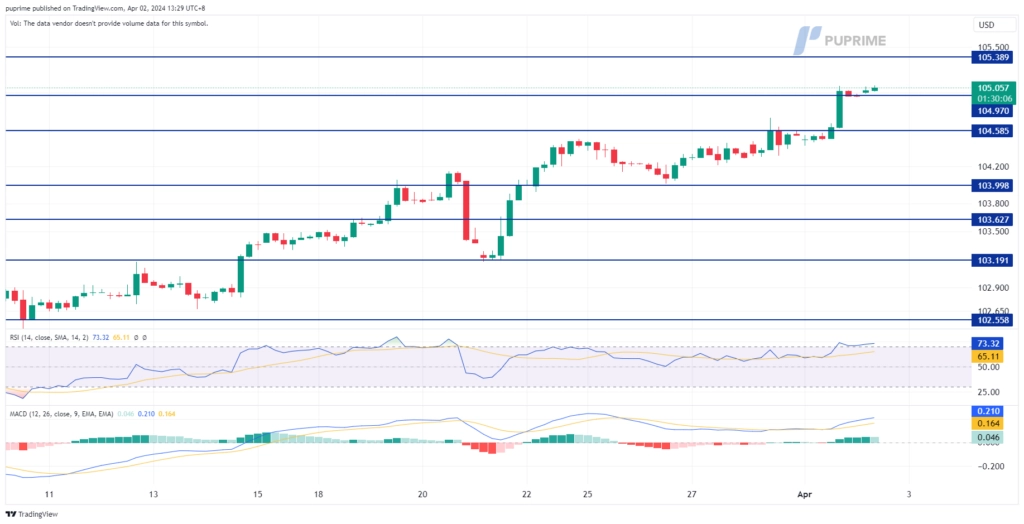
Task: Click the time axis date label 3
Action: tap(908, 494)
